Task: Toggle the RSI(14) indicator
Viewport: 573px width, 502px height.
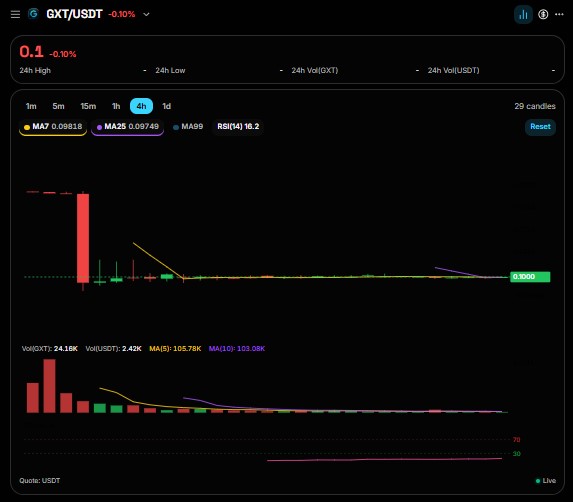Action: coord(238,127)
